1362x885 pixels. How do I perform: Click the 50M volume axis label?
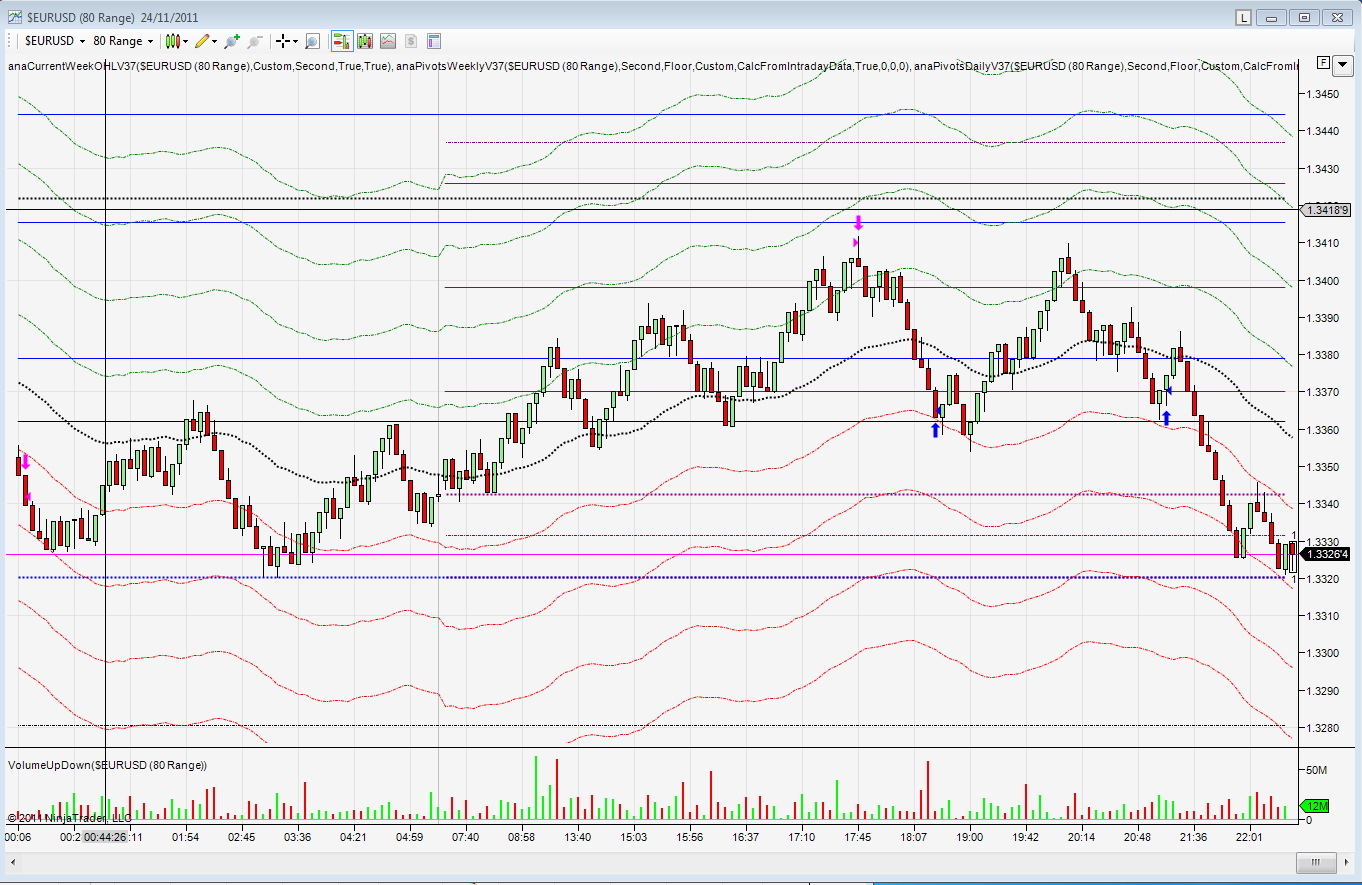pos(1314,770)
